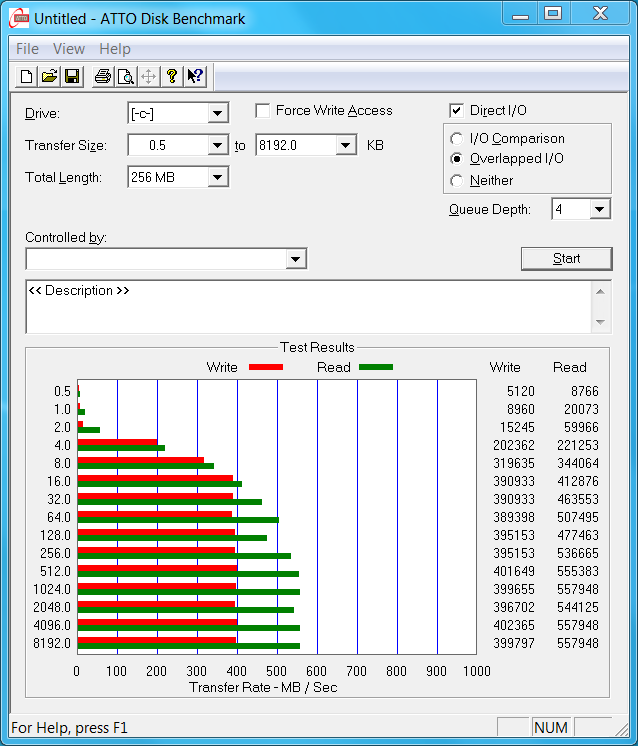
Task: Open the Controlled by dropdown
Action: point(295,259)
